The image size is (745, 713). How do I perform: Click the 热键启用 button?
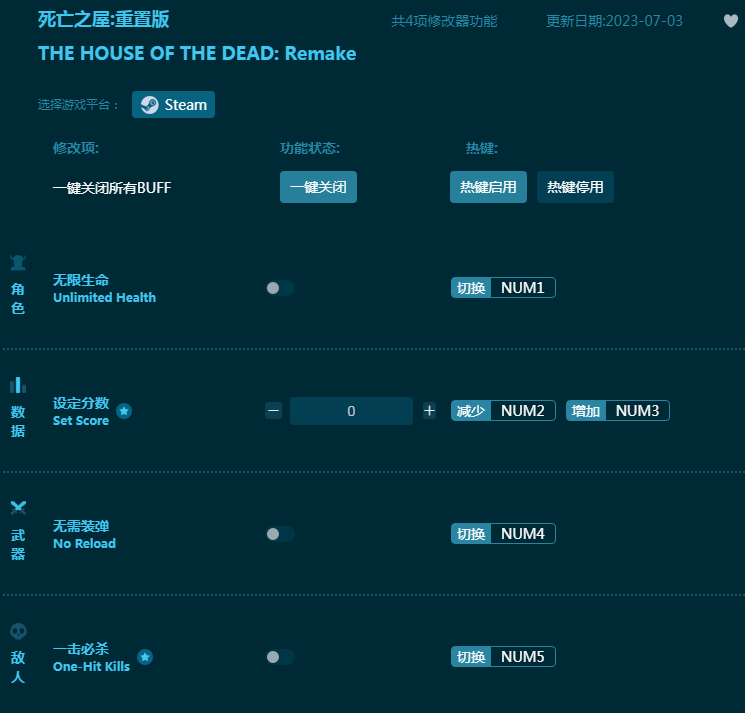pos(488,187)
